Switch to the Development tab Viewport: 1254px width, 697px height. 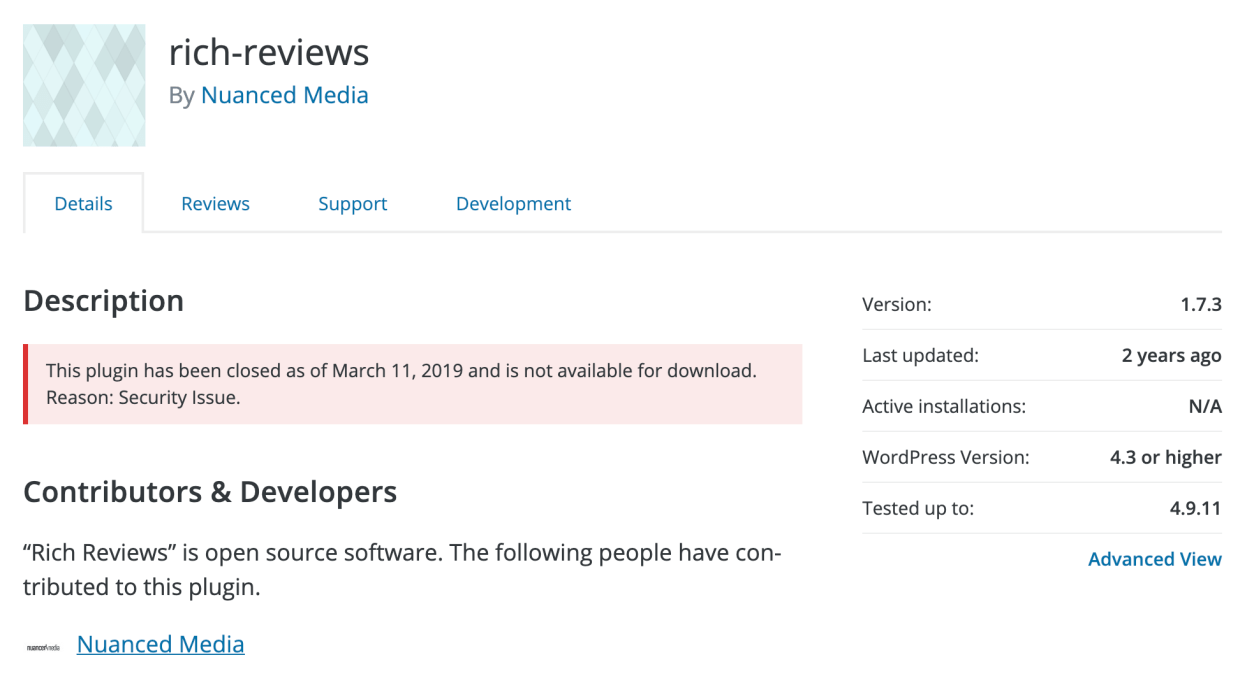tap(513, 203)
